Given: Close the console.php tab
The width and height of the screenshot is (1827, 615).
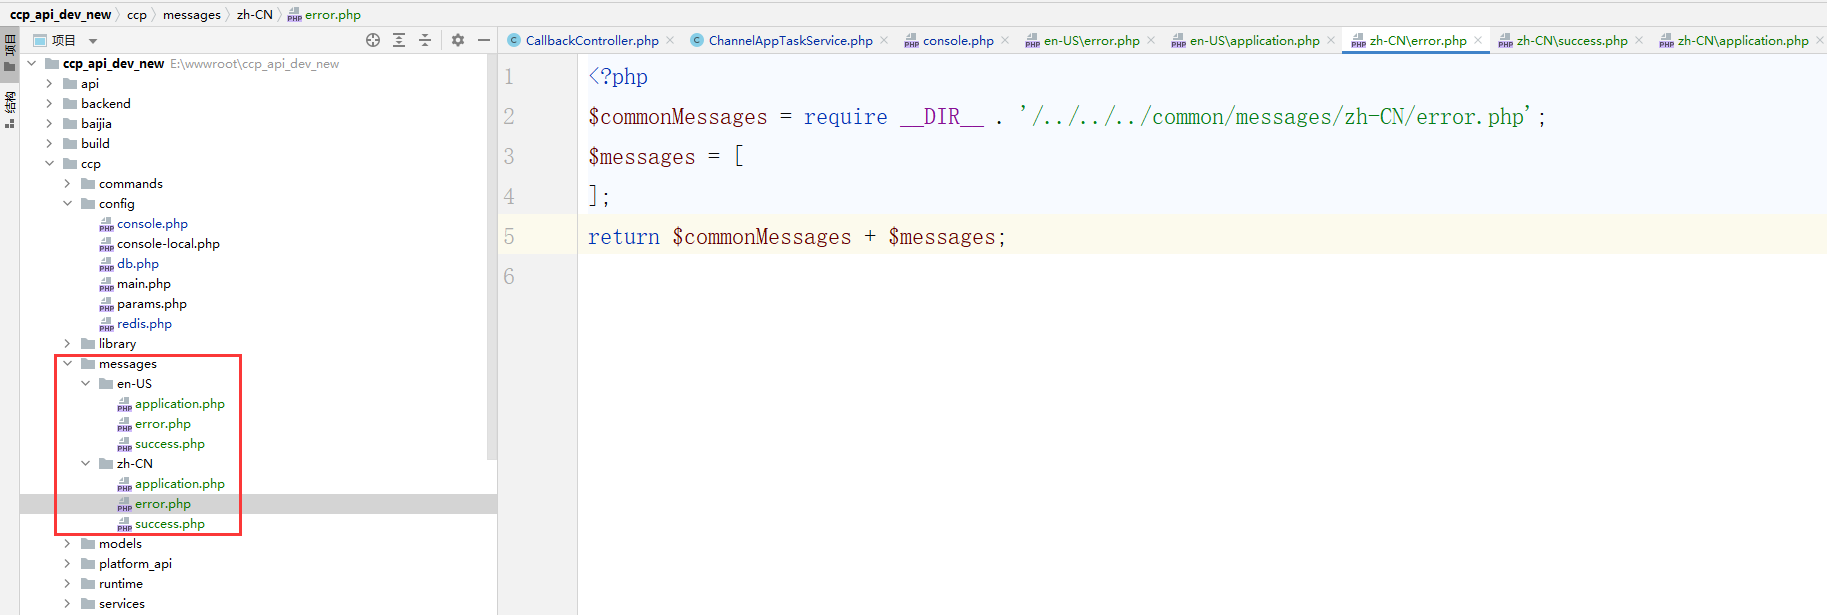Looking at the screenshot, I should [x=1005, y=40].
